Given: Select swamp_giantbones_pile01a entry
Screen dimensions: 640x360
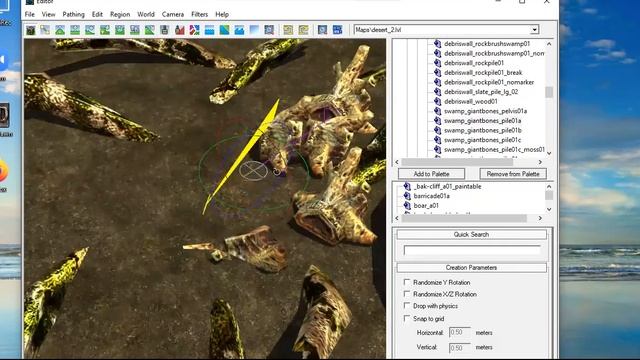Looking at the screenshot, I should click(482, 121).
